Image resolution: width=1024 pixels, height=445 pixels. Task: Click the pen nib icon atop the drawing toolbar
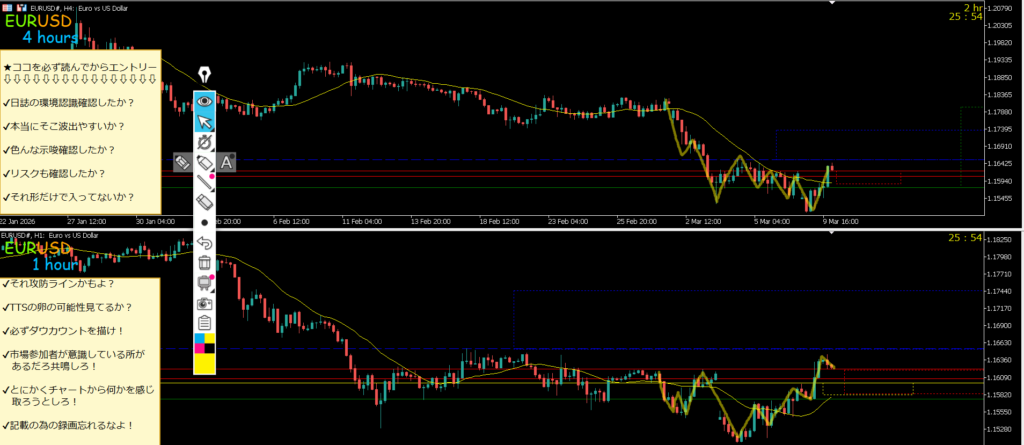tap(205, 76)
